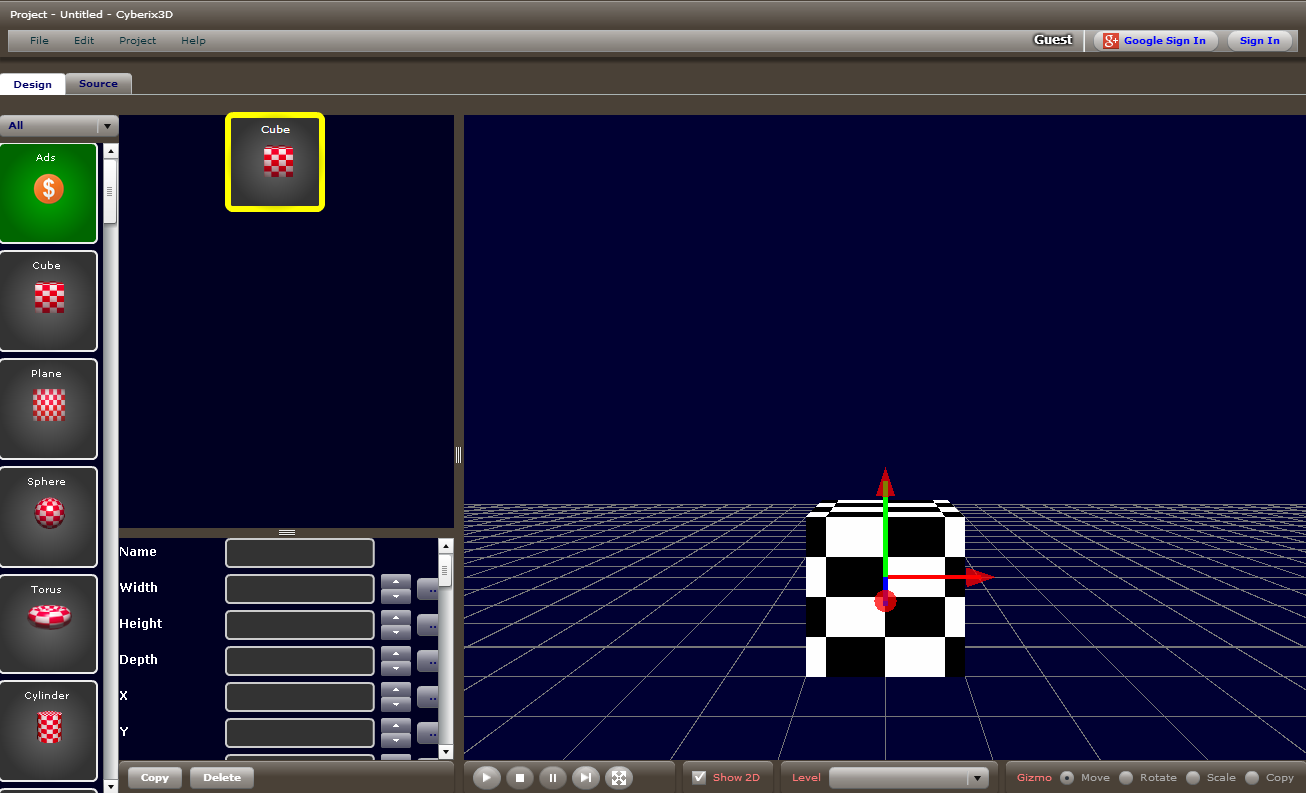Step forward one frame
The image size is (1306, 793).
coord(586,777)
